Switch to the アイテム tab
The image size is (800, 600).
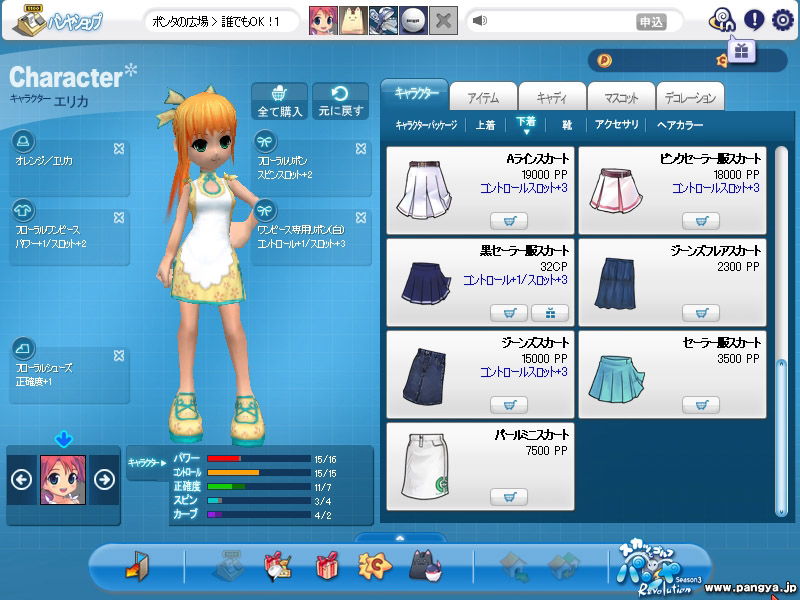(x=483, y=97)
